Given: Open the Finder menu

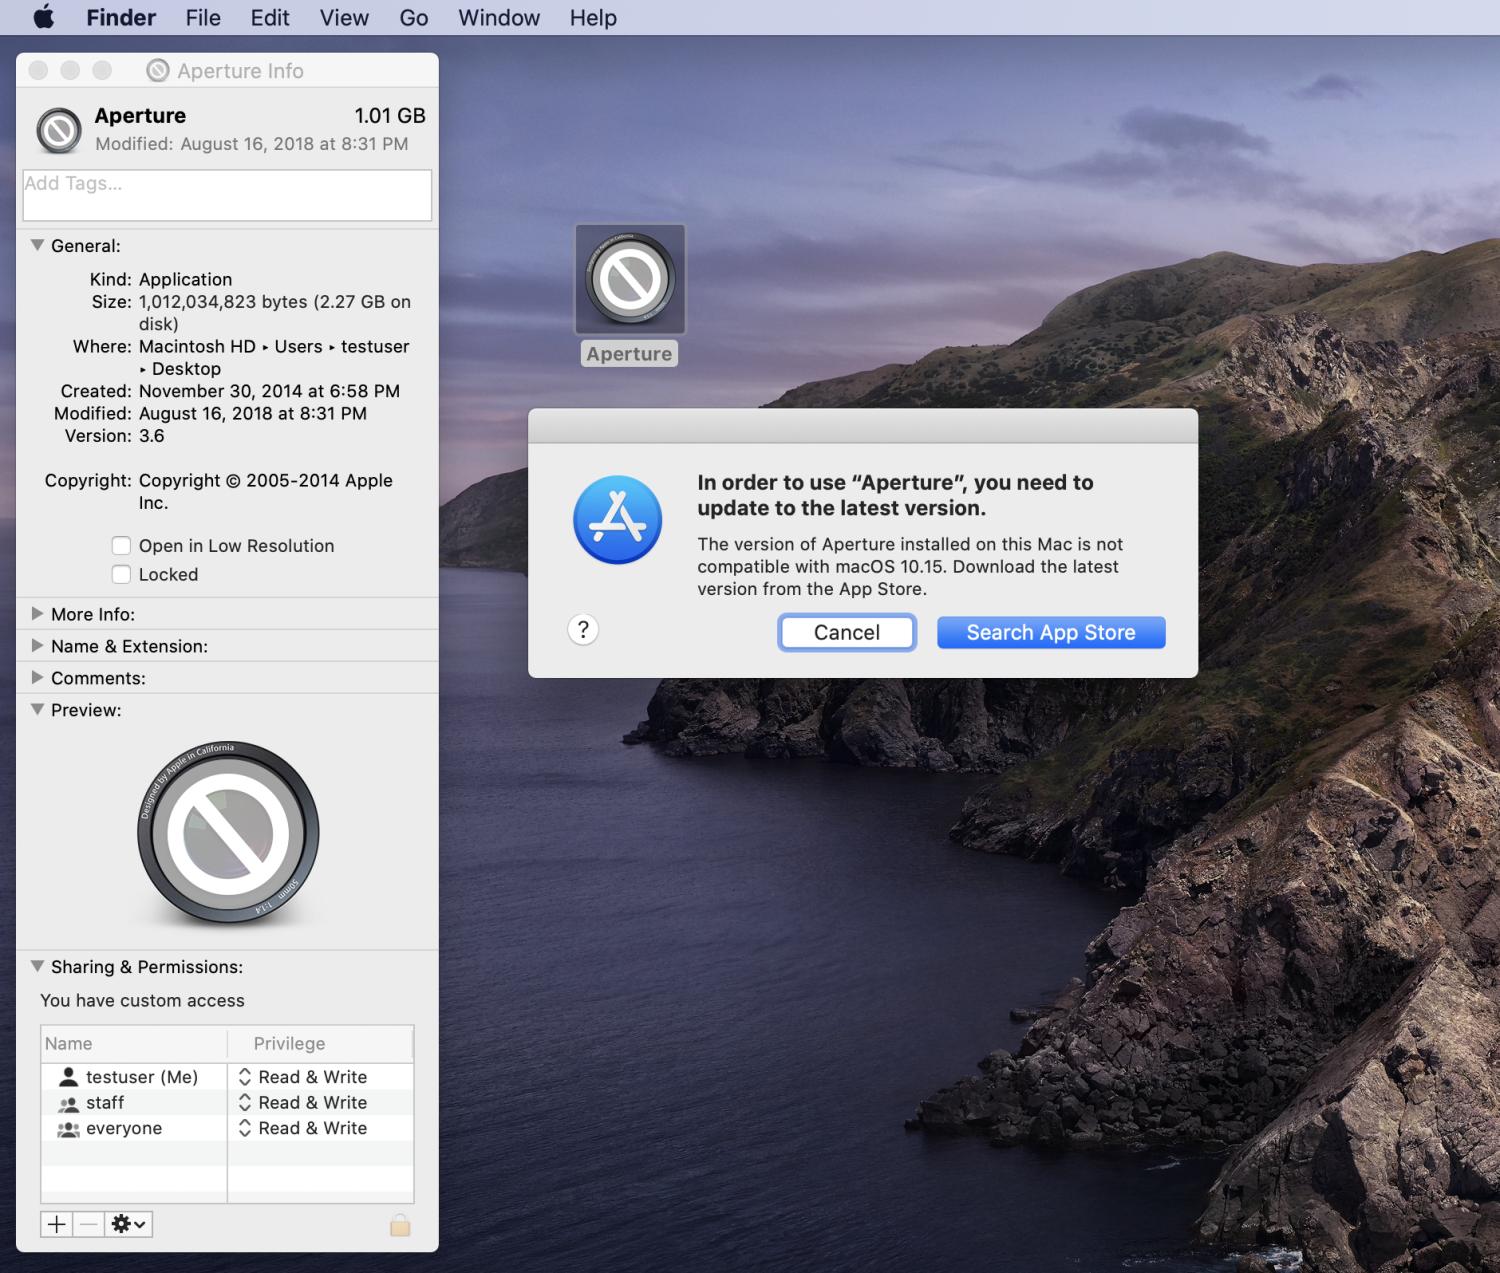Looking at the screenshot, I should (121, 17).
